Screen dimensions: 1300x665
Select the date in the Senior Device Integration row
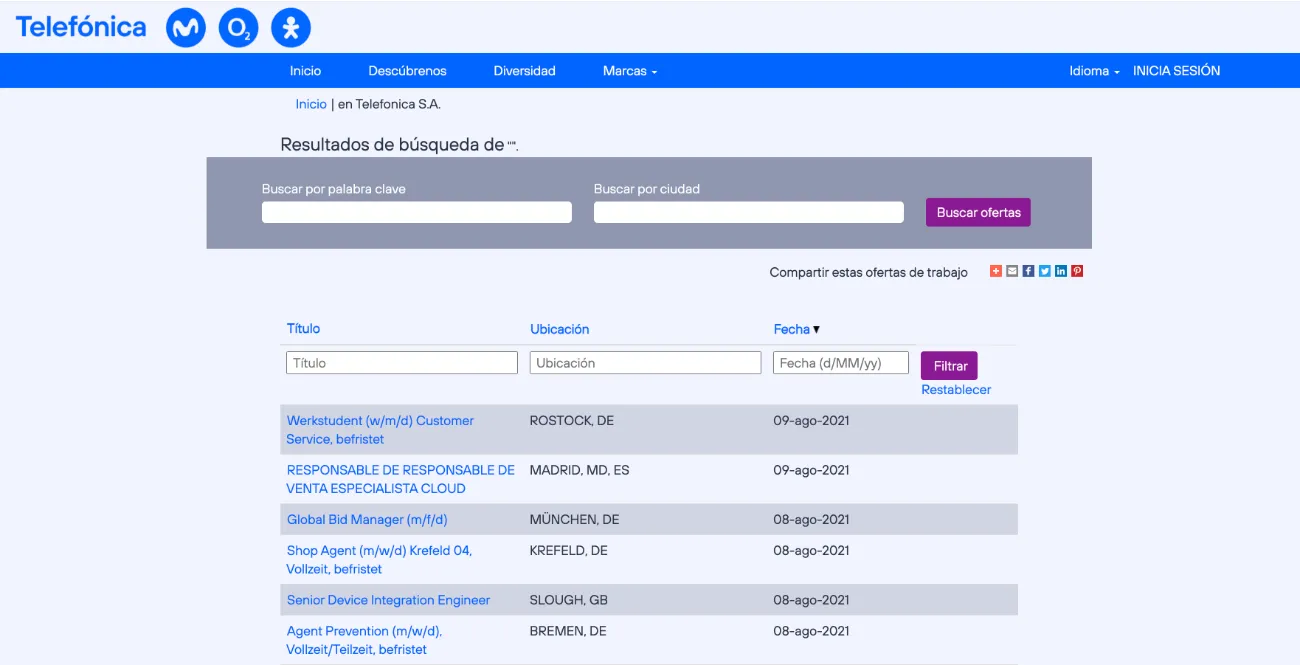[811, 601]
